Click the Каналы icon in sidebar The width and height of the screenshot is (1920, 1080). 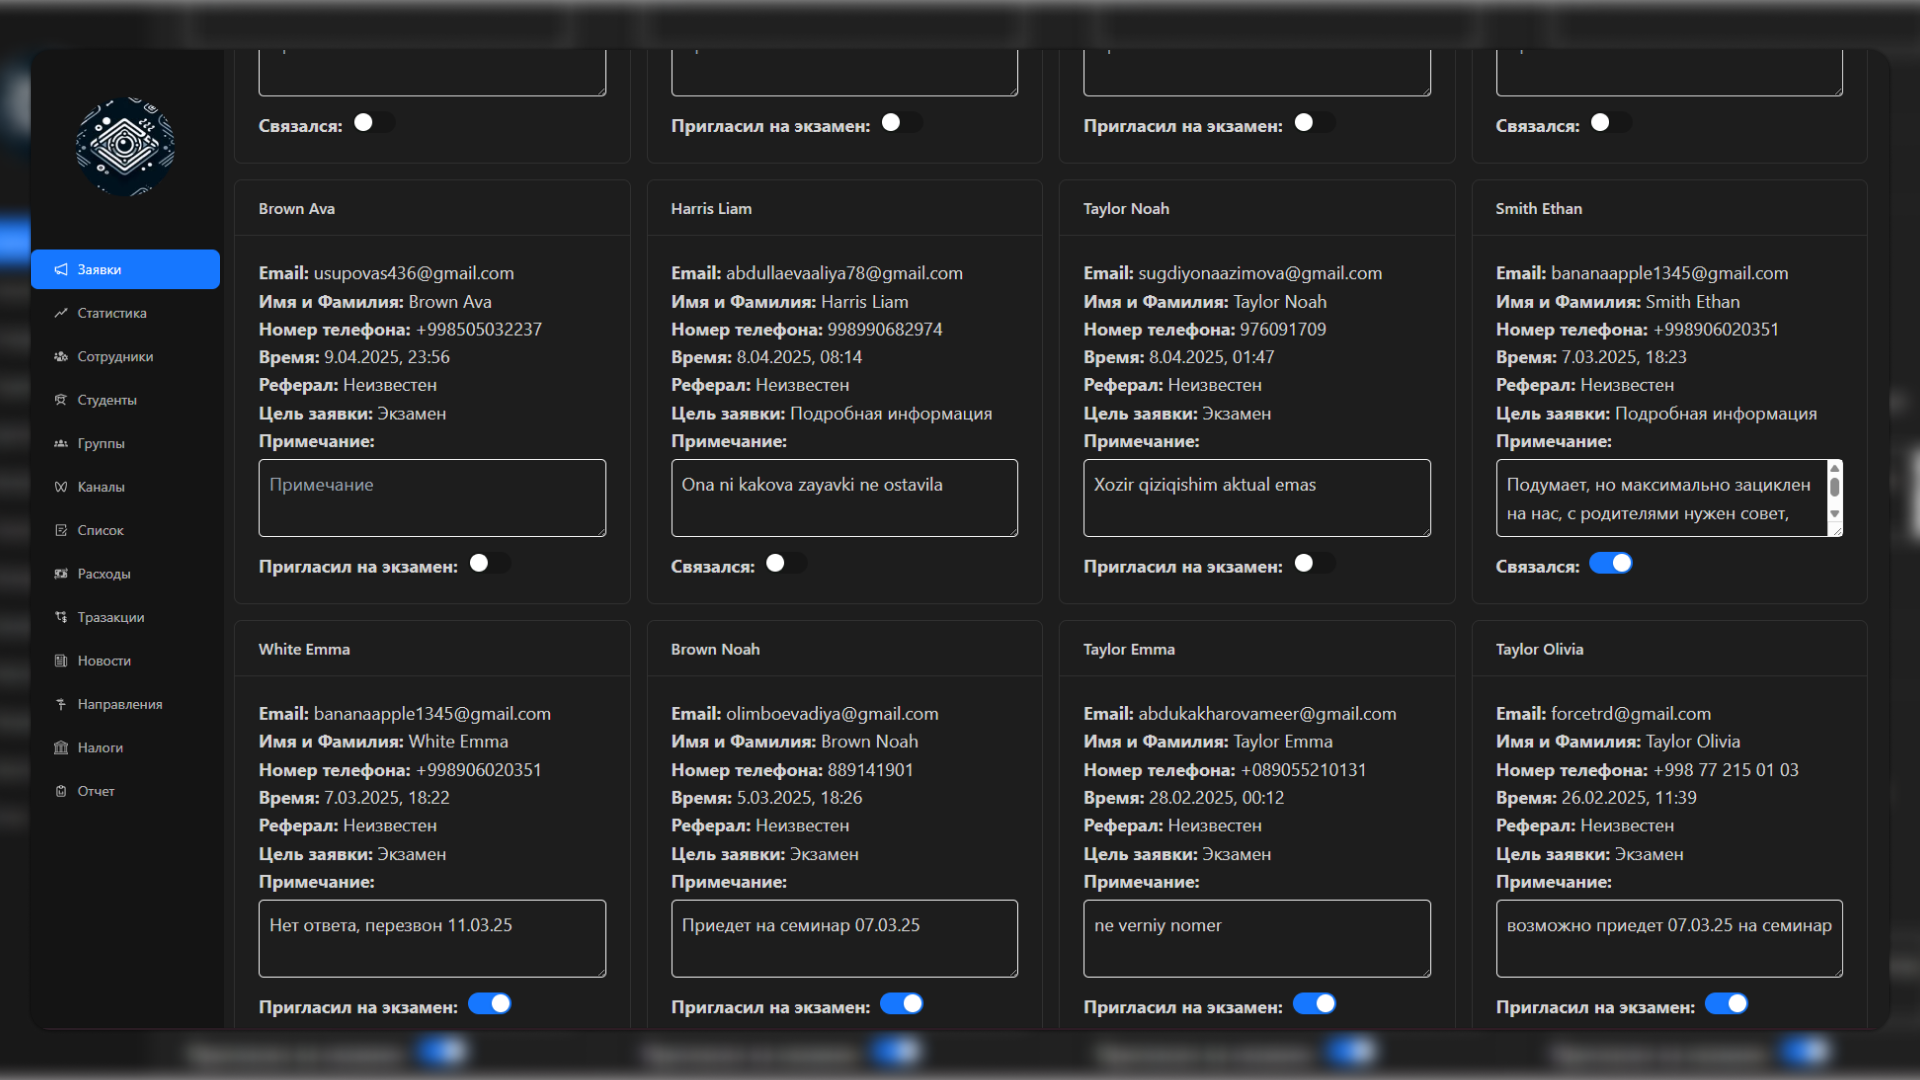click(x=61, y=487)
